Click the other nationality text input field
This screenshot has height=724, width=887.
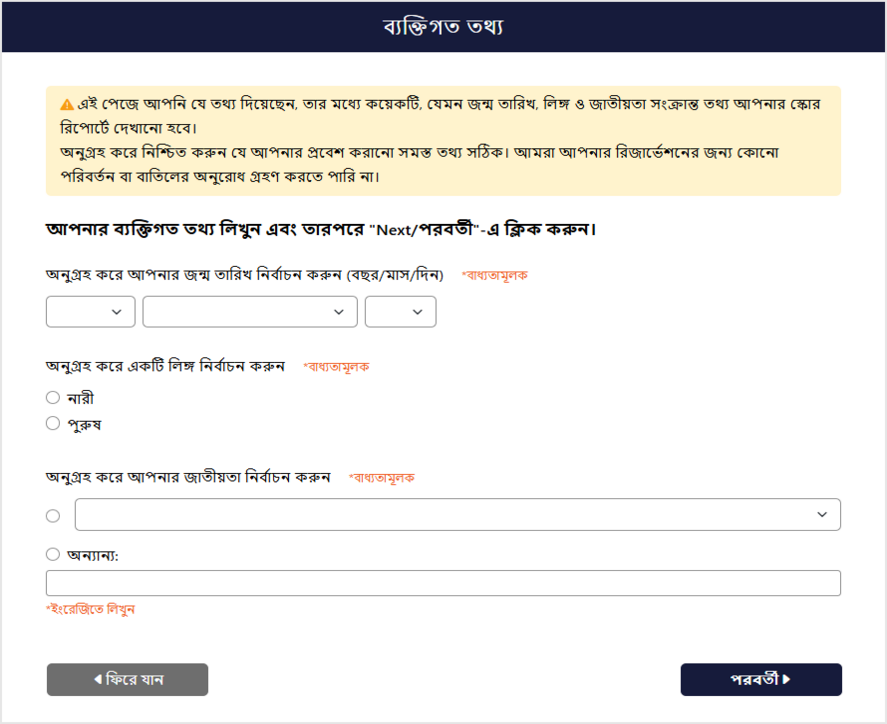pyautogui.click(x=444, y=583)
